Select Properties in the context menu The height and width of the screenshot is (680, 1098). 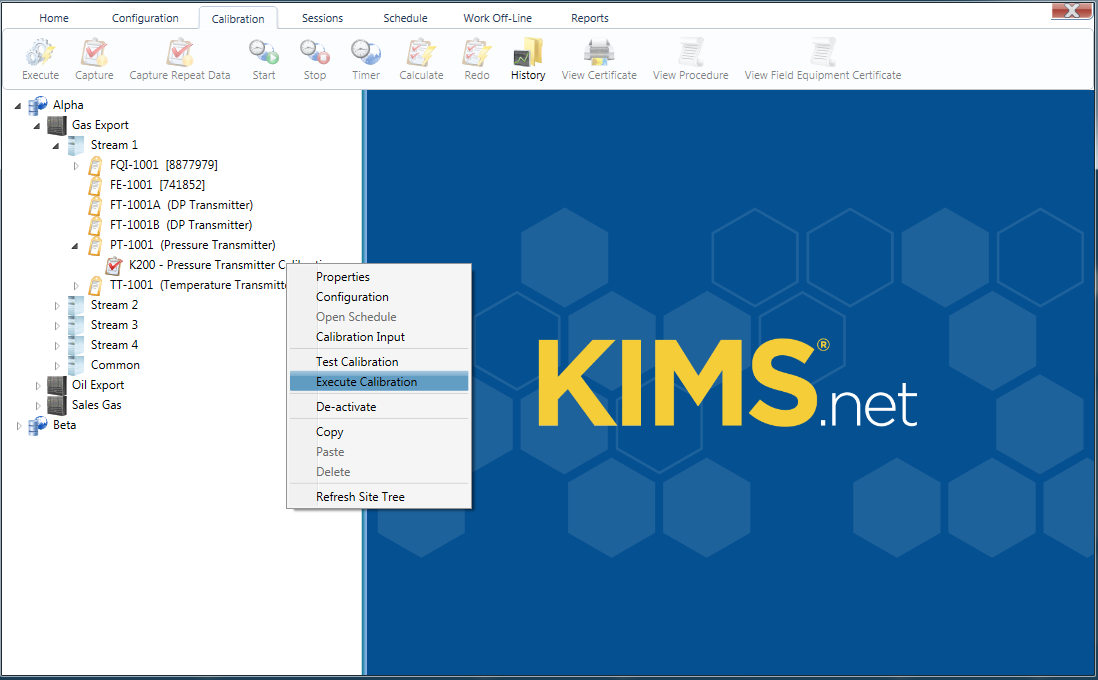click(x=379, y=277)
